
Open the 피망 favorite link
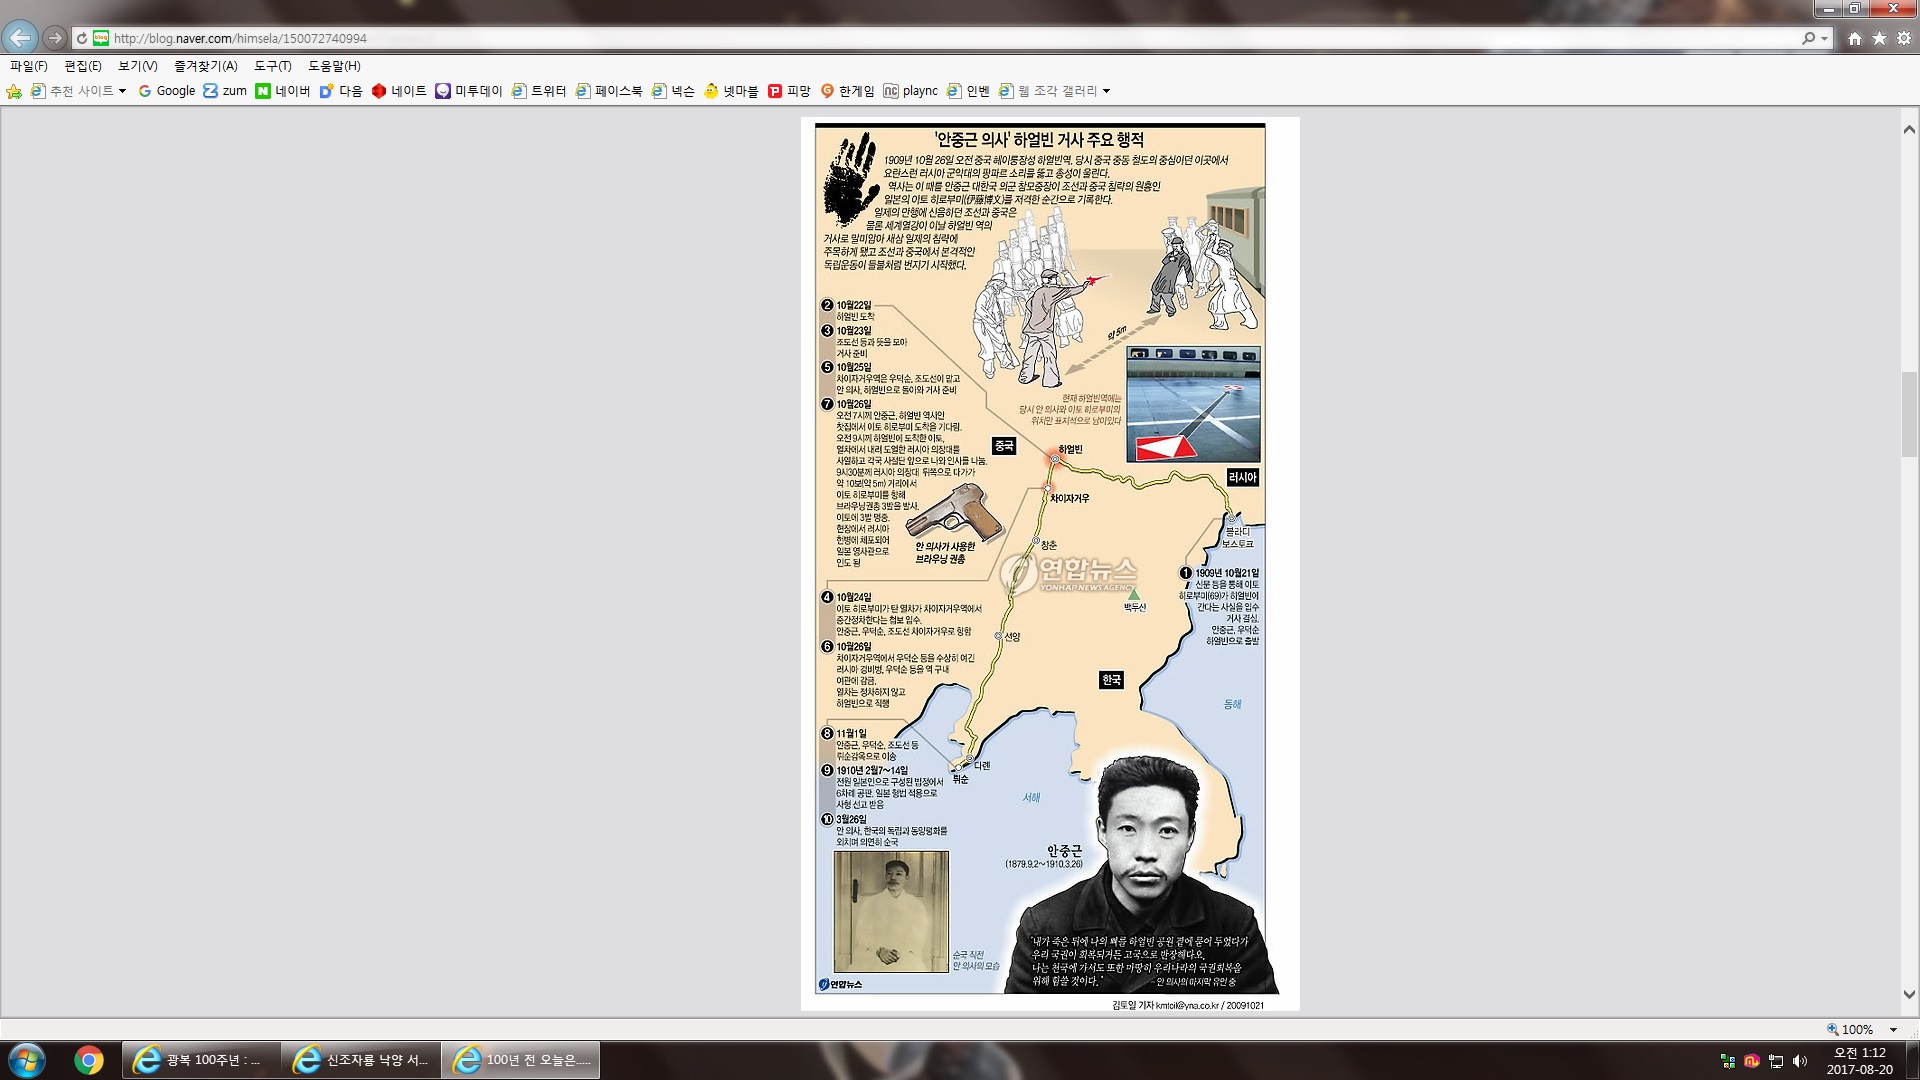[789, 91]
